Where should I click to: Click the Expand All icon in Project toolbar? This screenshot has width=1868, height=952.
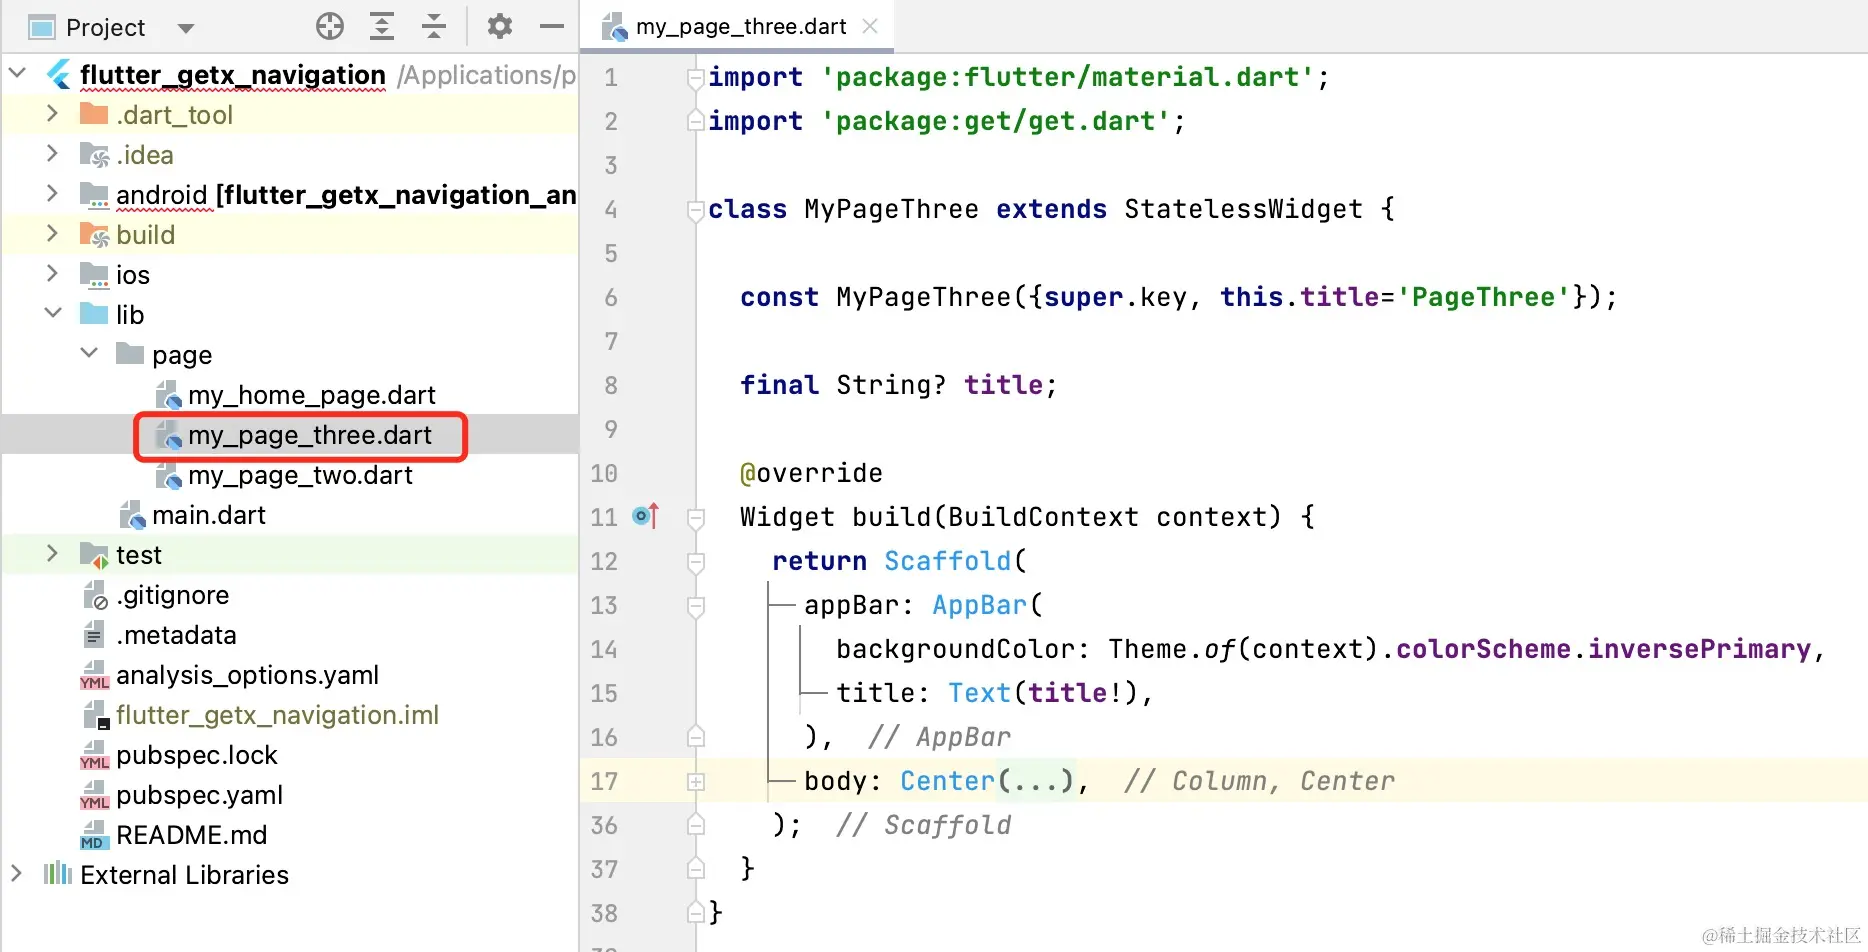click(x=382, y=27)
